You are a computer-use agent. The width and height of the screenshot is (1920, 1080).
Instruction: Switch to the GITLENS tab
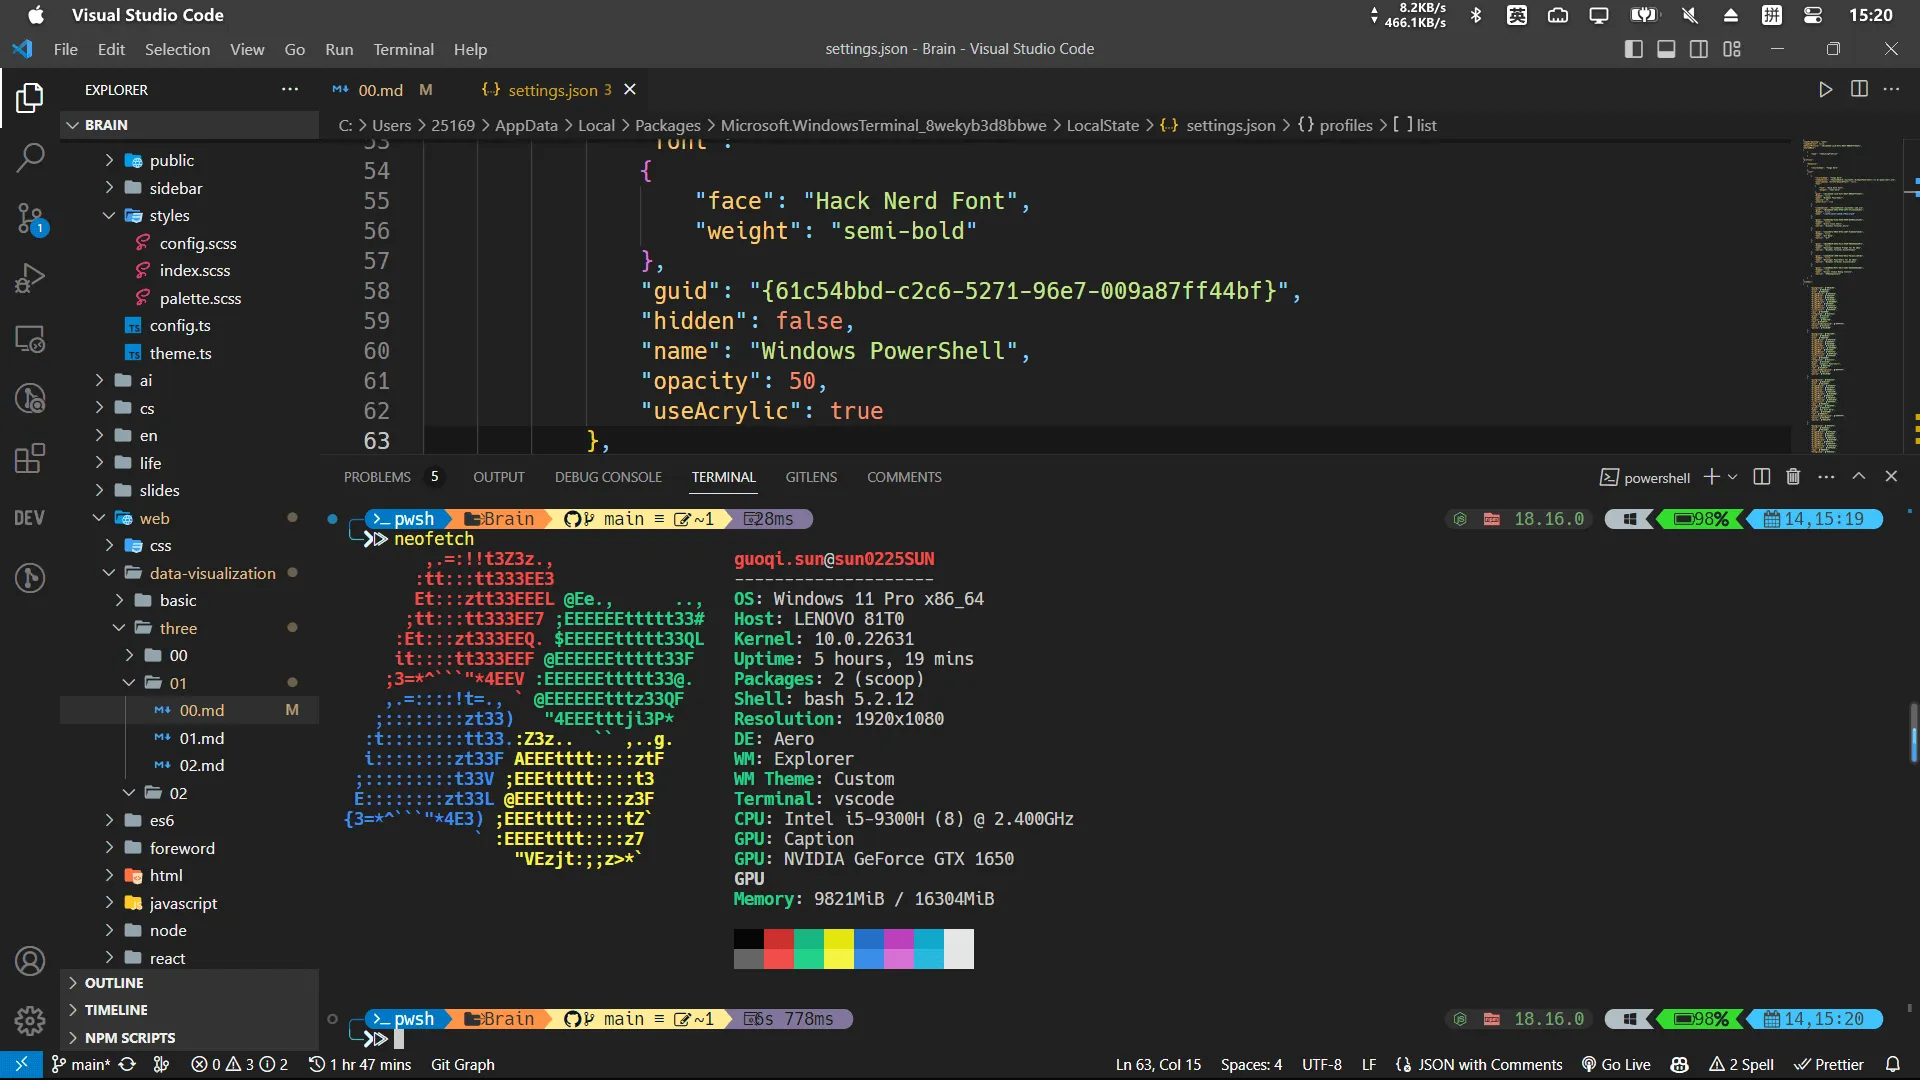click(x=811, y=477)
